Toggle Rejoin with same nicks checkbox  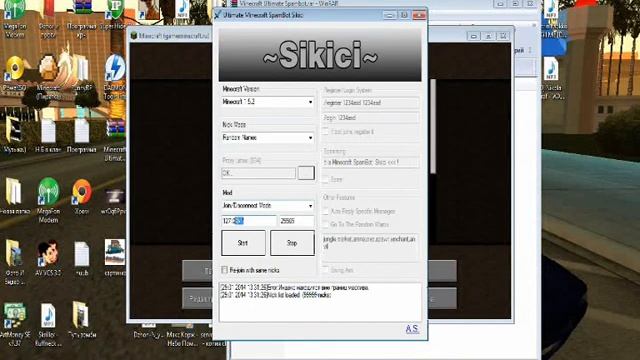[224, 270]
